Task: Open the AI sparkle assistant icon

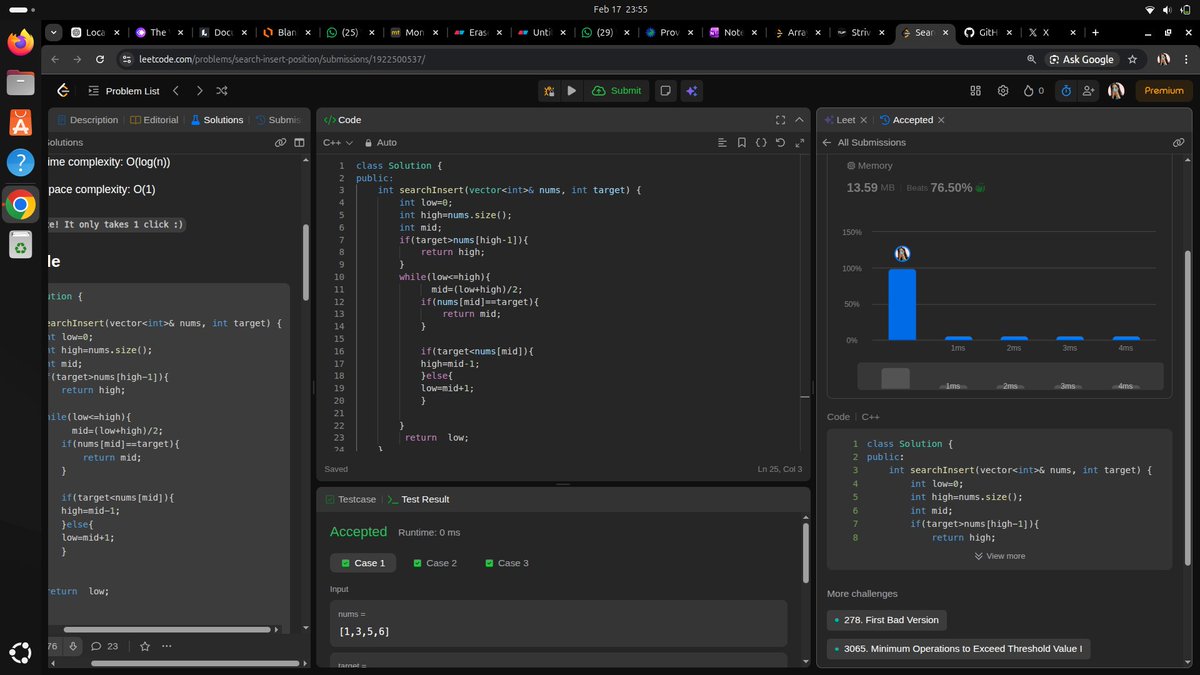Action: 691,90
